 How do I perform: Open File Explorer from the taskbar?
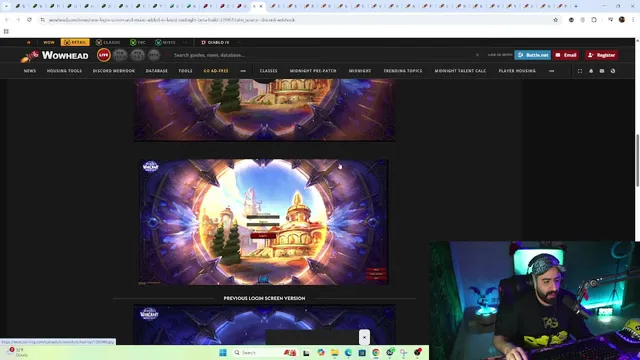click(335, 353)
